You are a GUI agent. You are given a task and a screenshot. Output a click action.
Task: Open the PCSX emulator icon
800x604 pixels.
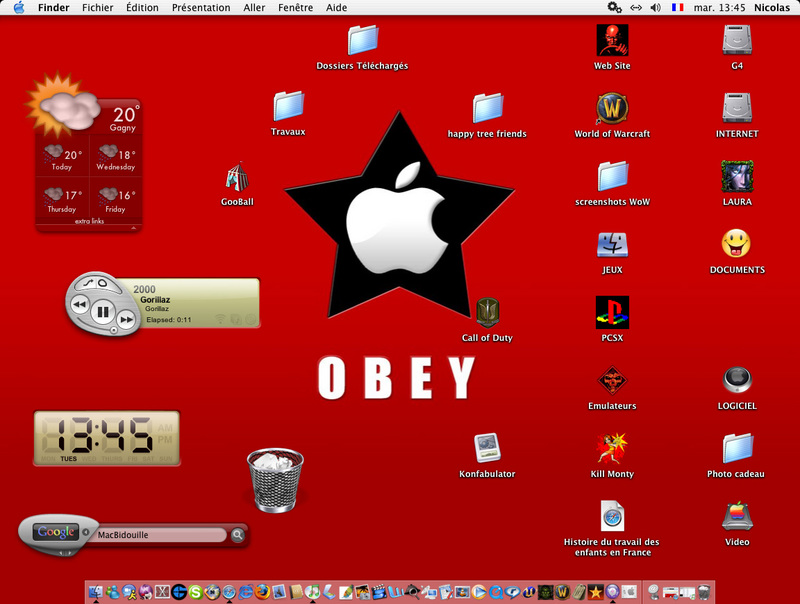point(612,312)
